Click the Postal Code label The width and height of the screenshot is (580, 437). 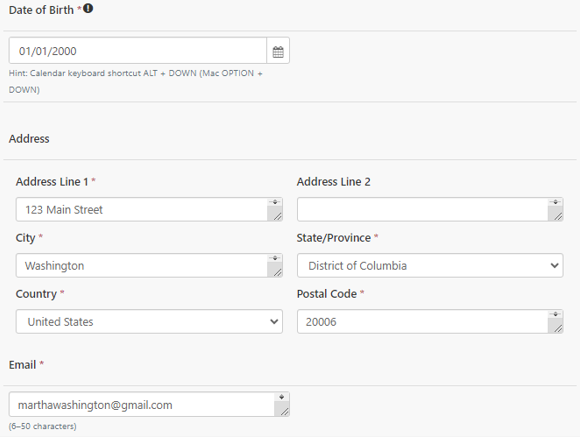tap(327, 294)
